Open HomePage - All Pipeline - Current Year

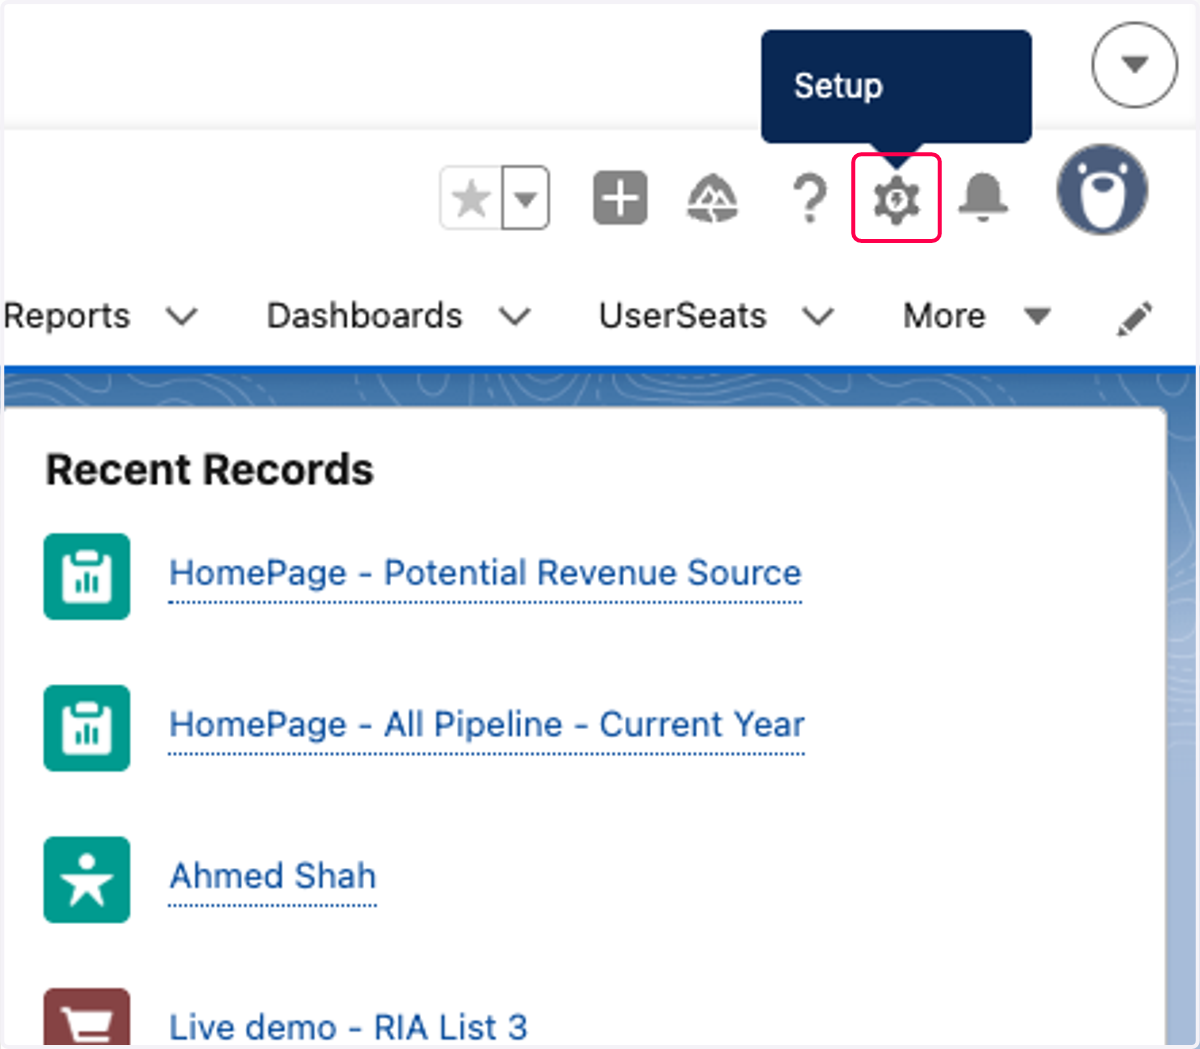click(x=486, y=724)
